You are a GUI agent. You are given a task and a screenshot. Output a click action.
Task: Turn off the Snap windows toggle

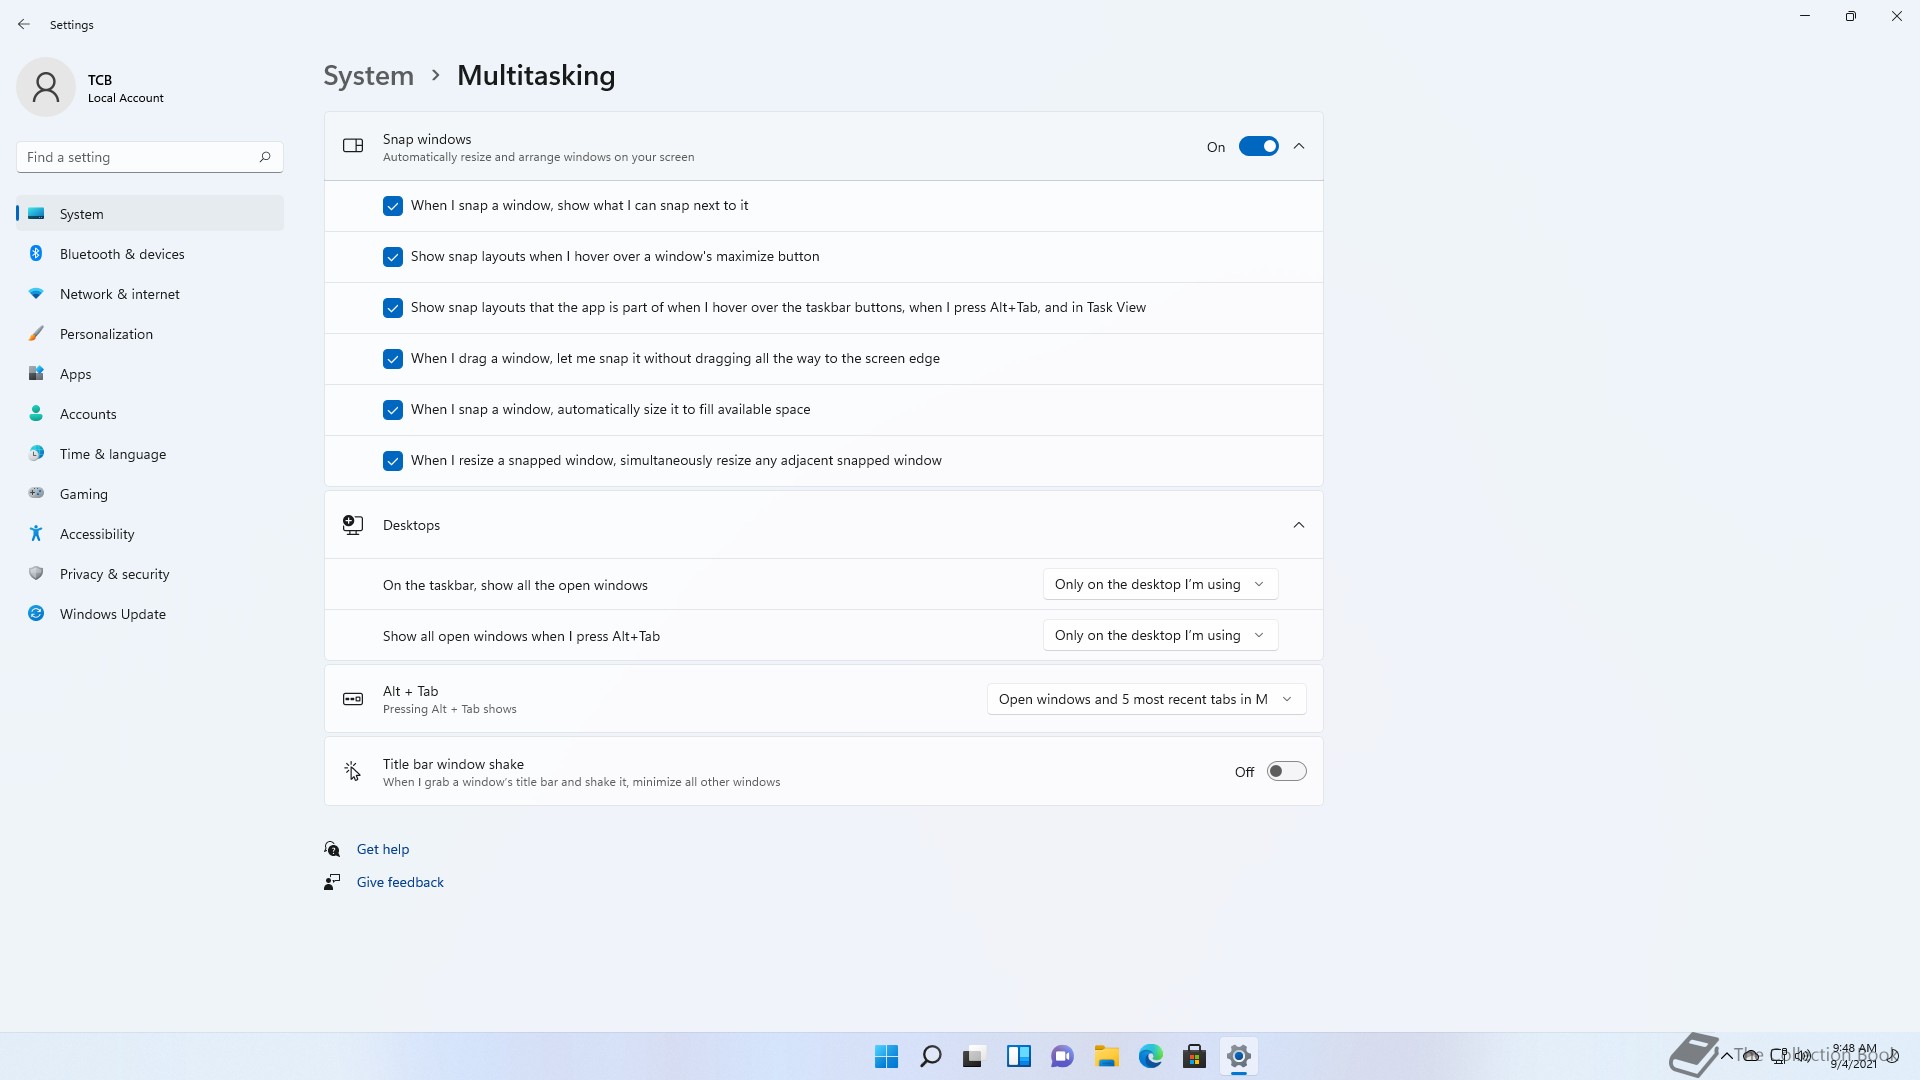point(1258,147)
